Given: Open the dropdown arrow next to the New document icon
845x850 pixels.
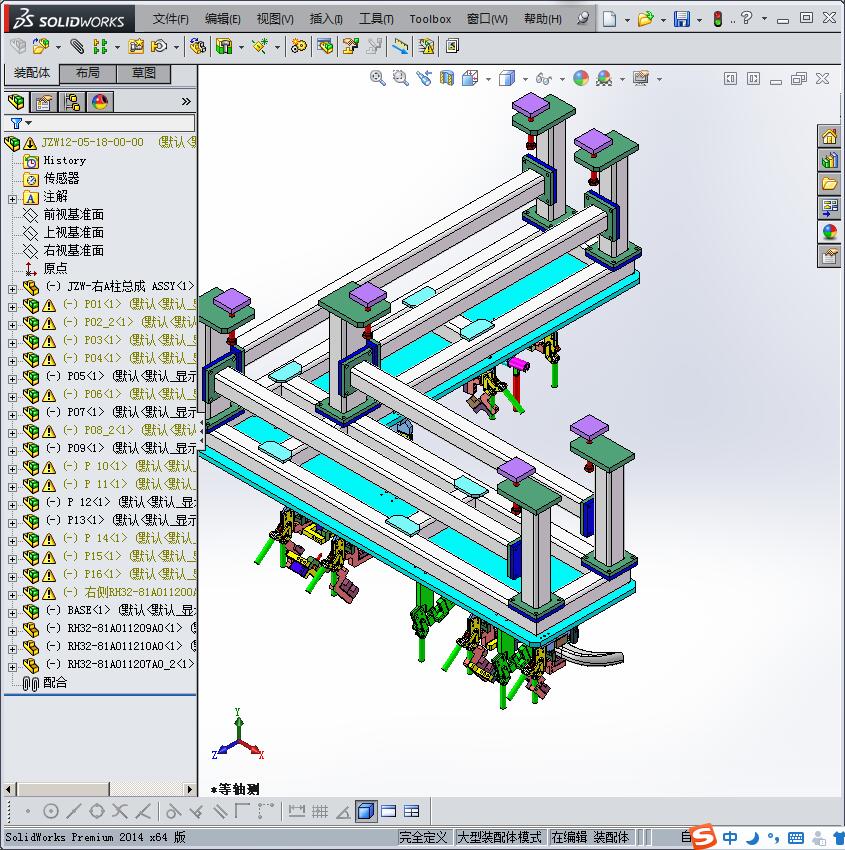Looking at the screenshot, I should coord(627,20).
